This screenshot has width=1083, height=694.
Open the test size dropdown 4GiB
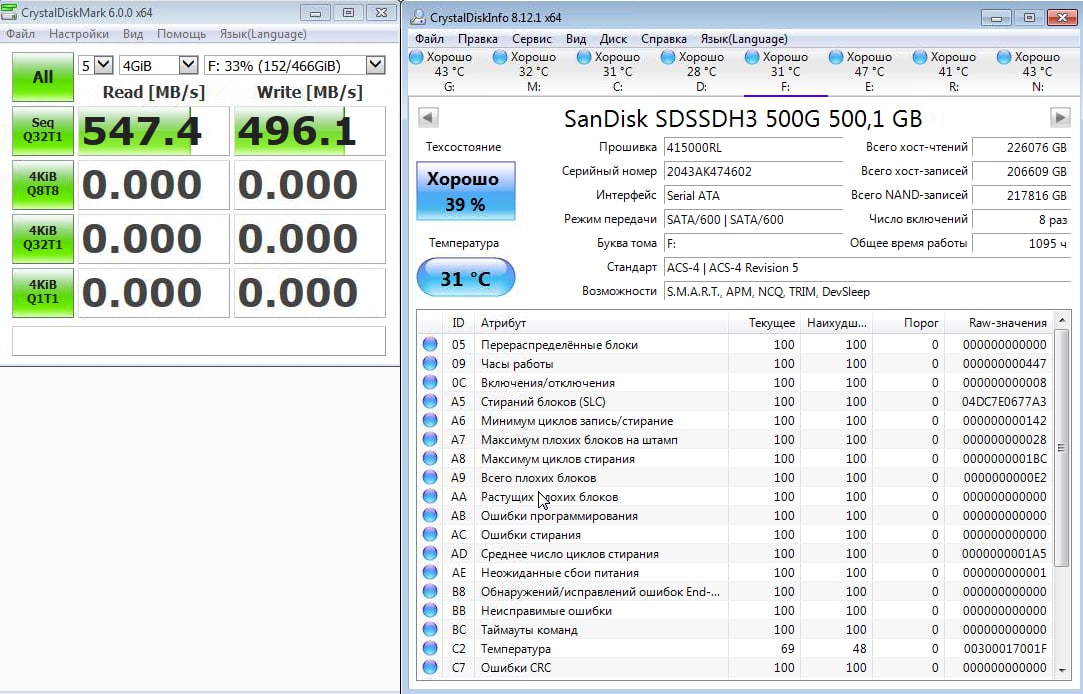159,66
